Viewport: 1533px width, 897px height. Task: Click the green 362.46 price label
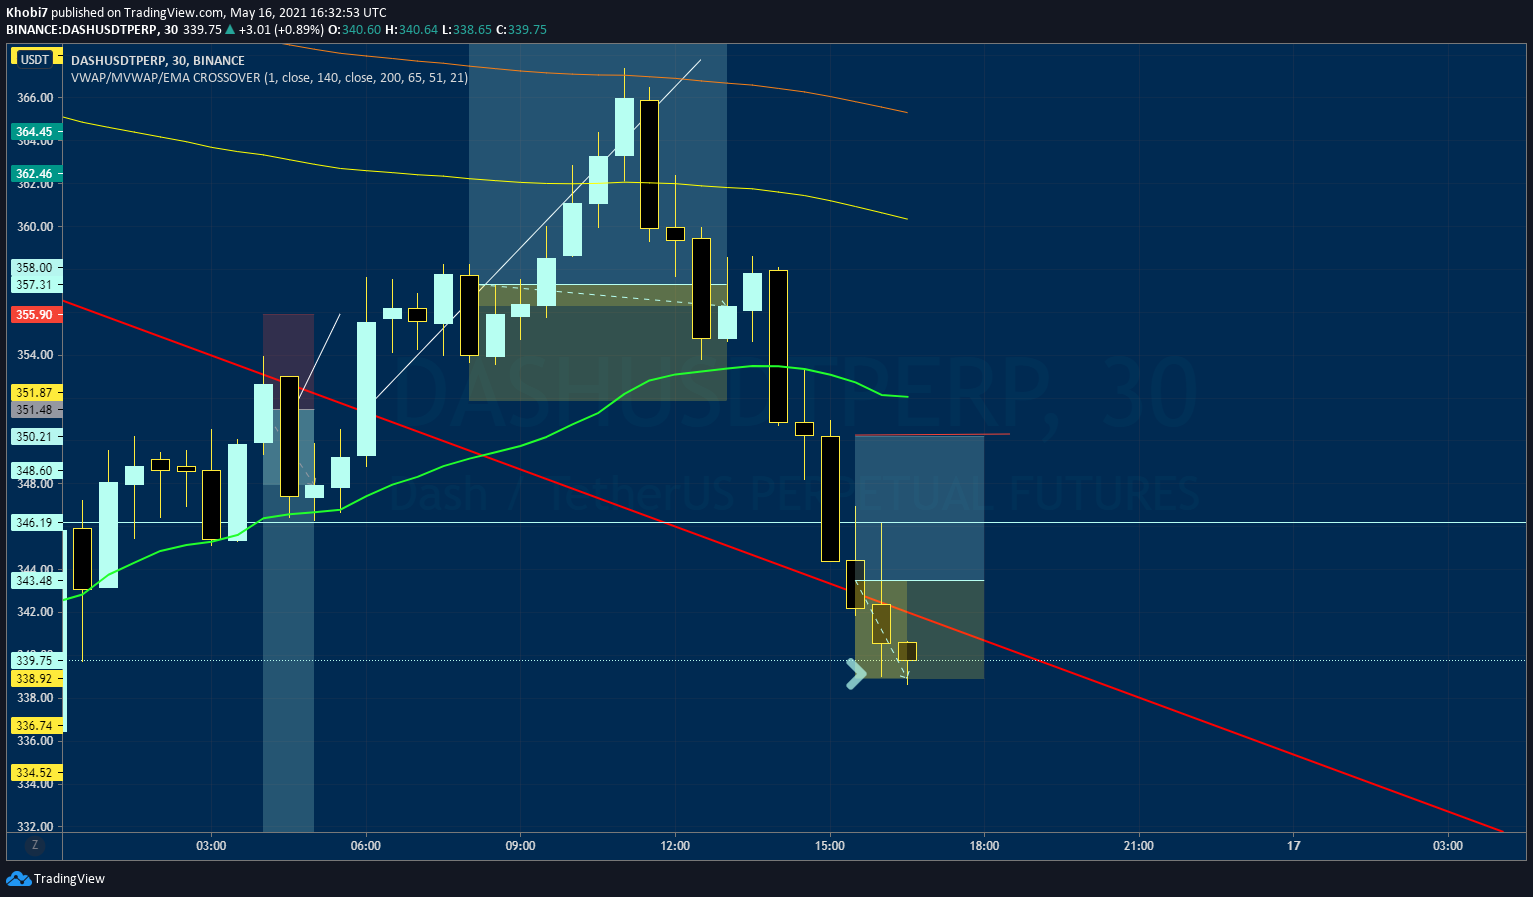coord(36,173)
